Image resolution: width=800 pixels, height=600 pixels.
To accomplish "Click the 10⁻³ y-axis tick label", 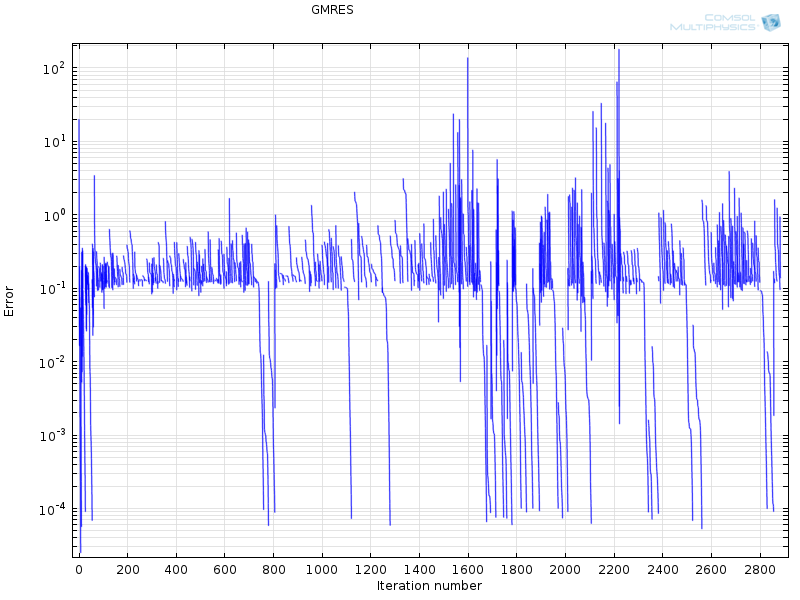I will [51, 435].
